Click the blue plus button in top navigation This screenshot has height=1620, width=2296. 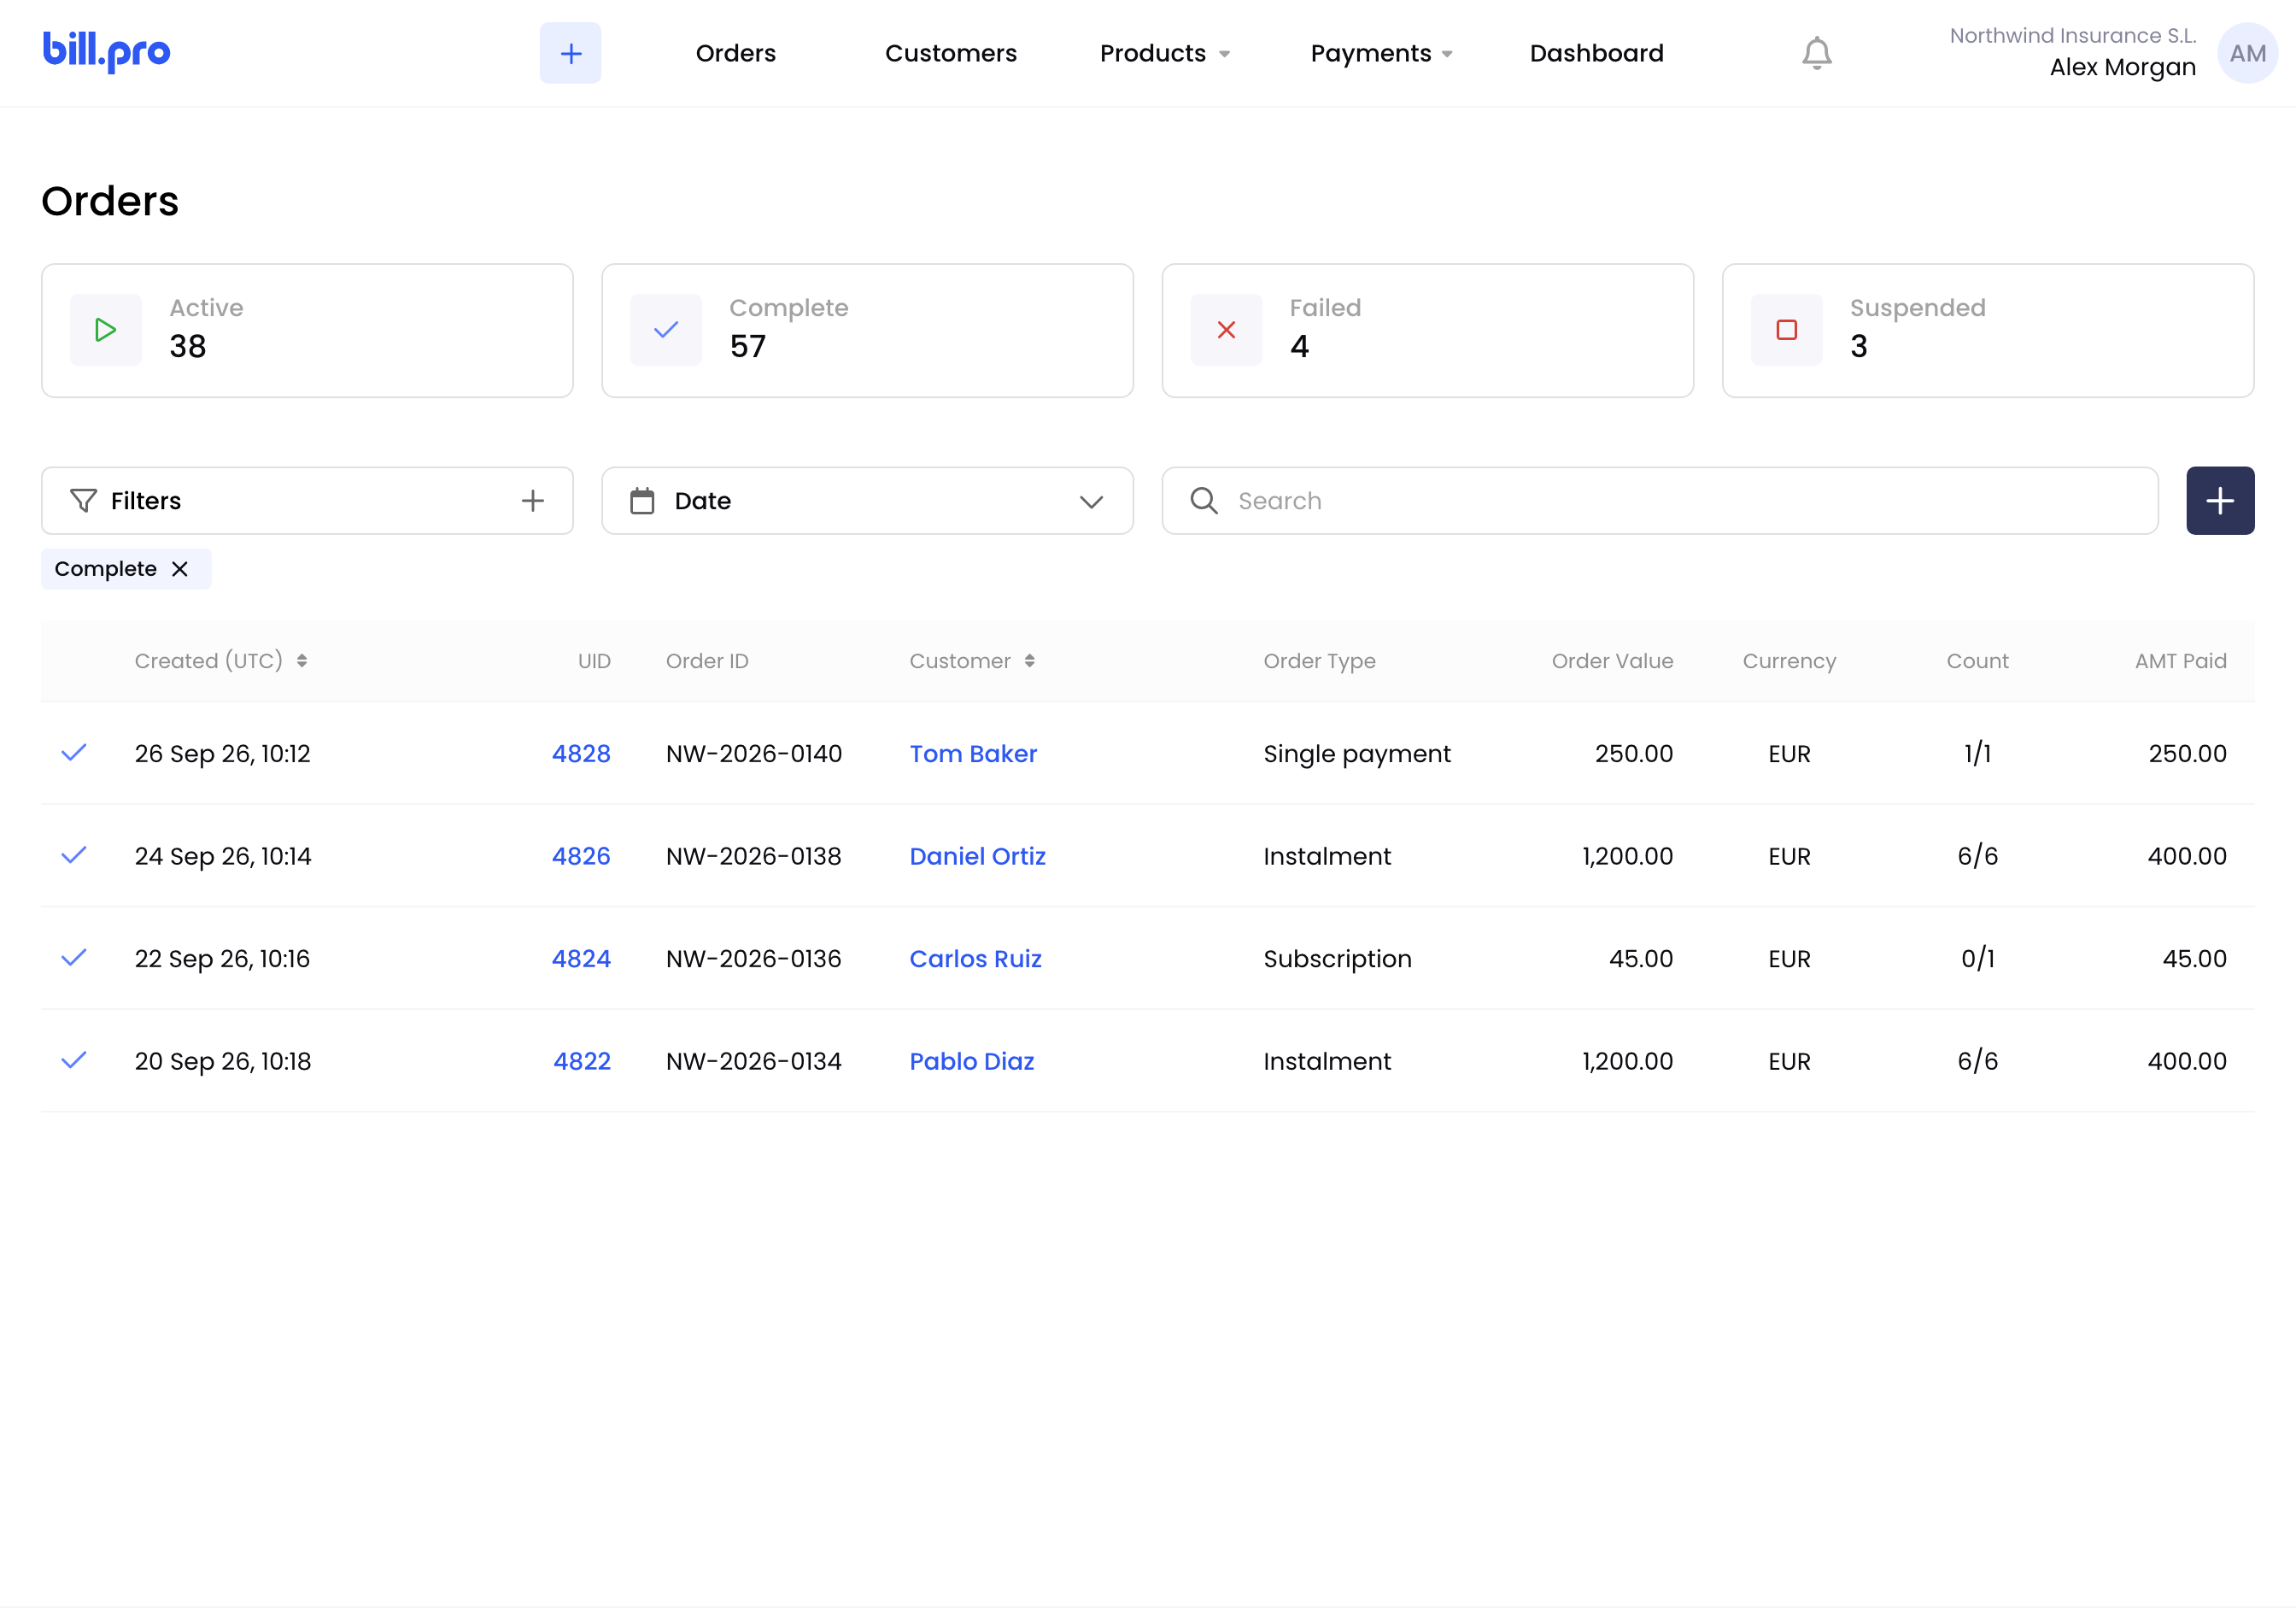click(x=570, y=53)
